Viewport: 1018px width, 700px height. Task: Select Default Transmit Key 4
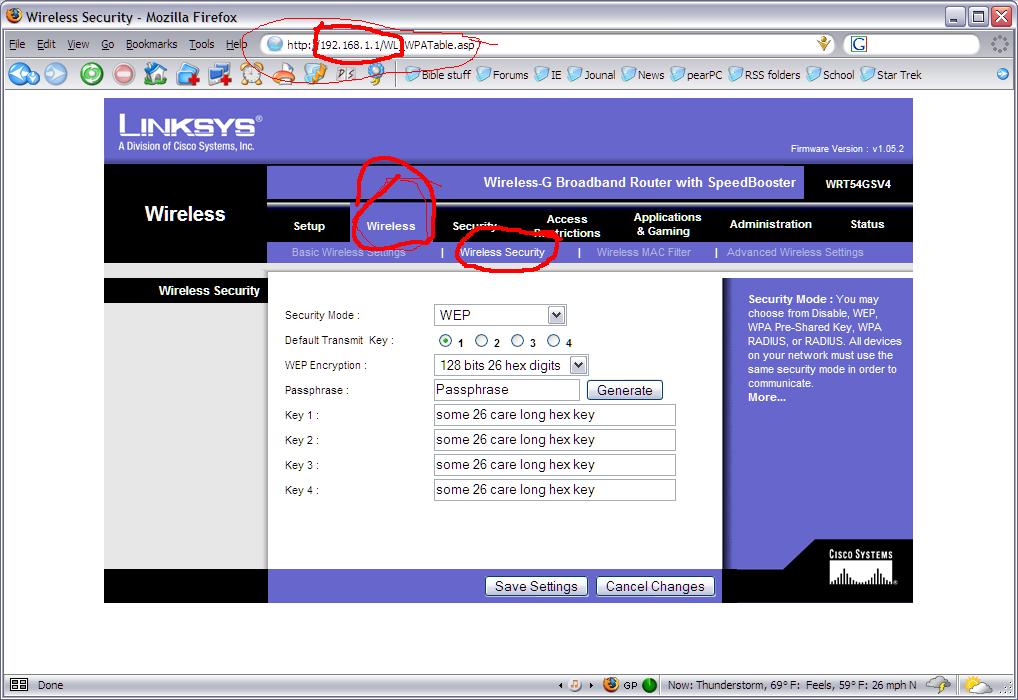click(x=553, y=341)
